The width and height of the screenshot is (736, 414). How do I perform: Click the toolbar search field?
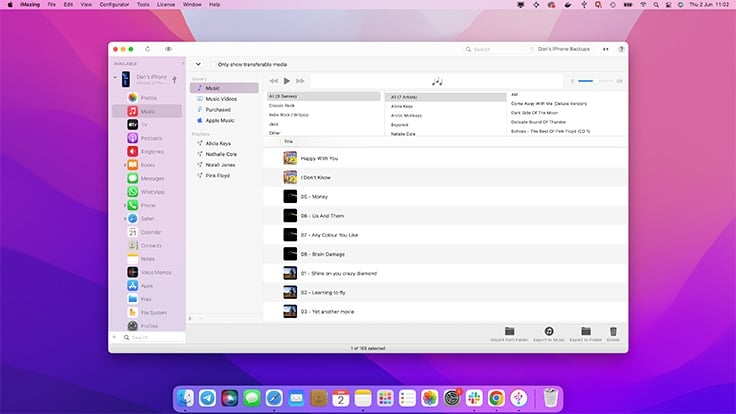click(x=493, y=49)
